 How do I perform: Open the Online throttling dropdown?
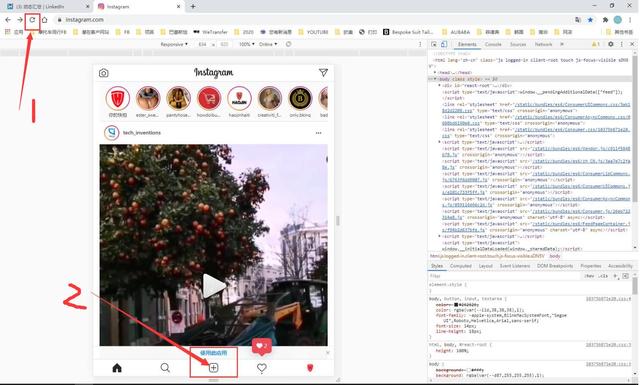268,44
